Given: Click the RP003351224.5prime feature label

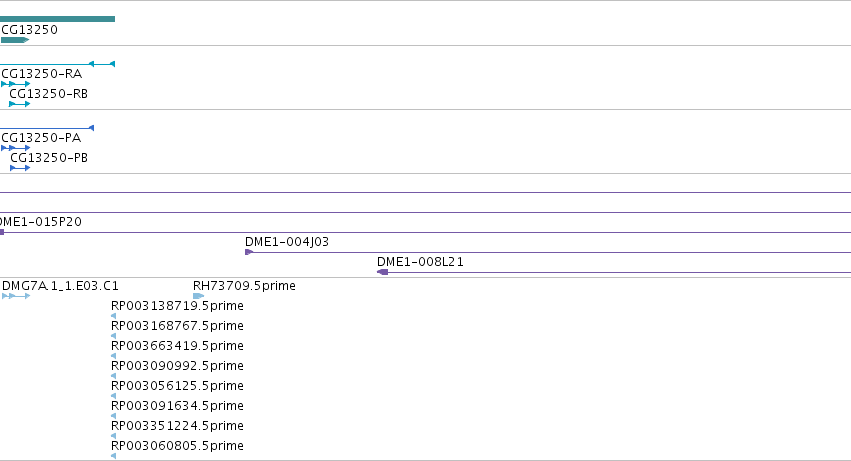Looking at the screenshot, I should click(x=177, y=426).
